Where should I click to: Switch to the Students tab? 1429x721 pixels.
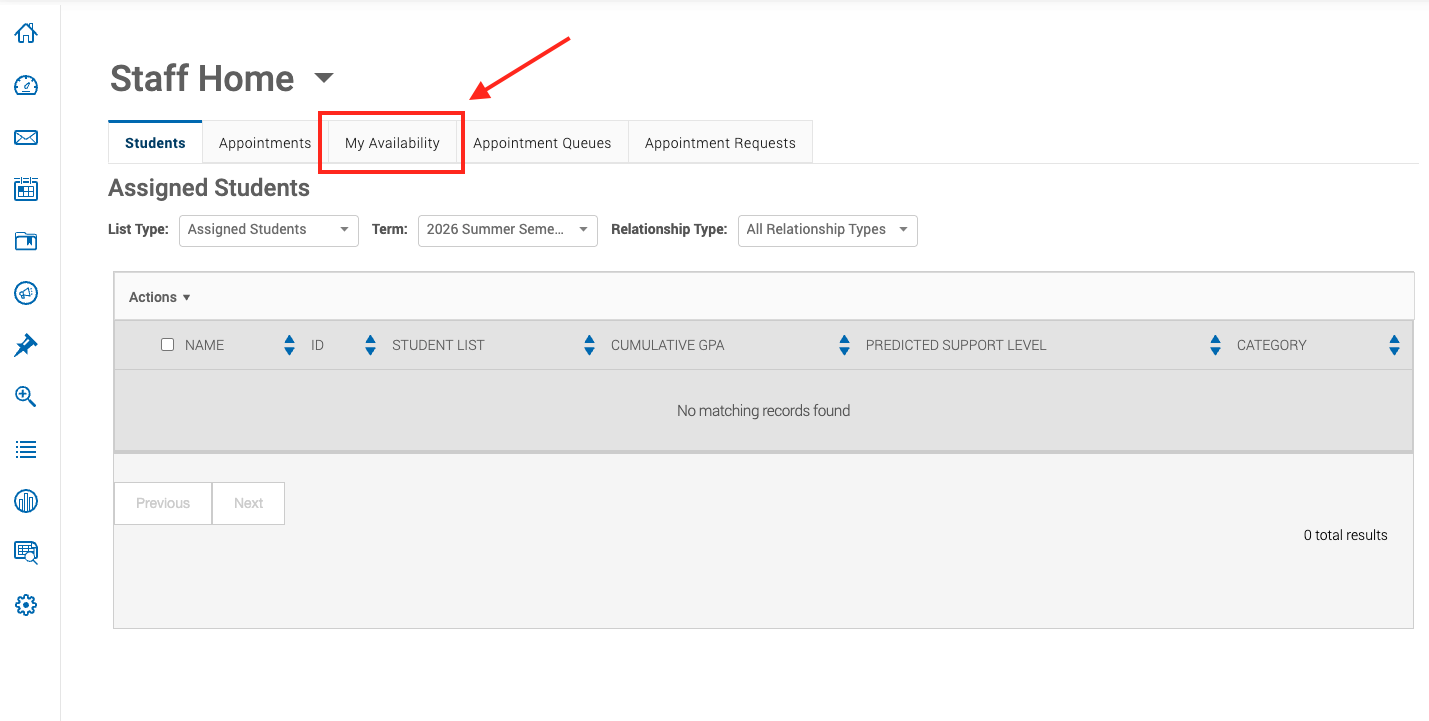tap(155, 143)
